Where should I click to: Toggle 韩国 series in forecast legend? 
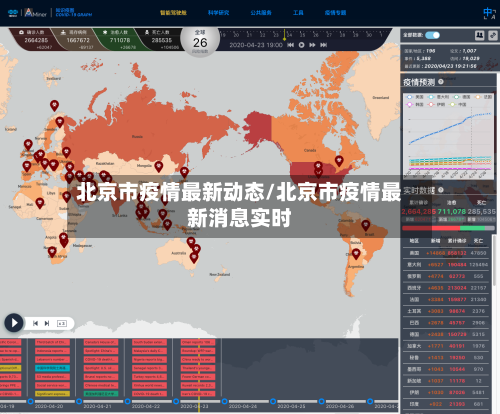click(415, 105)
